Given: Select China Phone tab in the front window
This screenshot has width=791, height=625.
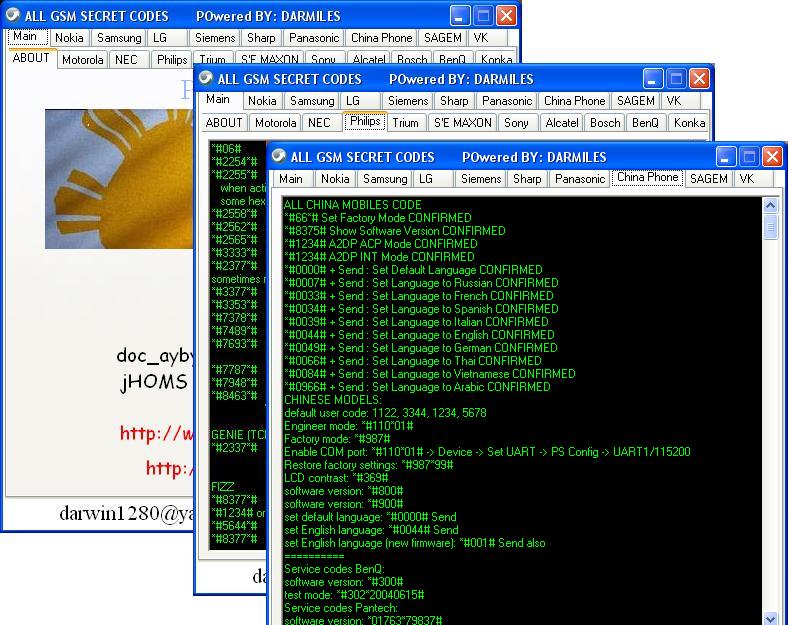Looking at the screenshot, I should point(648,177).
